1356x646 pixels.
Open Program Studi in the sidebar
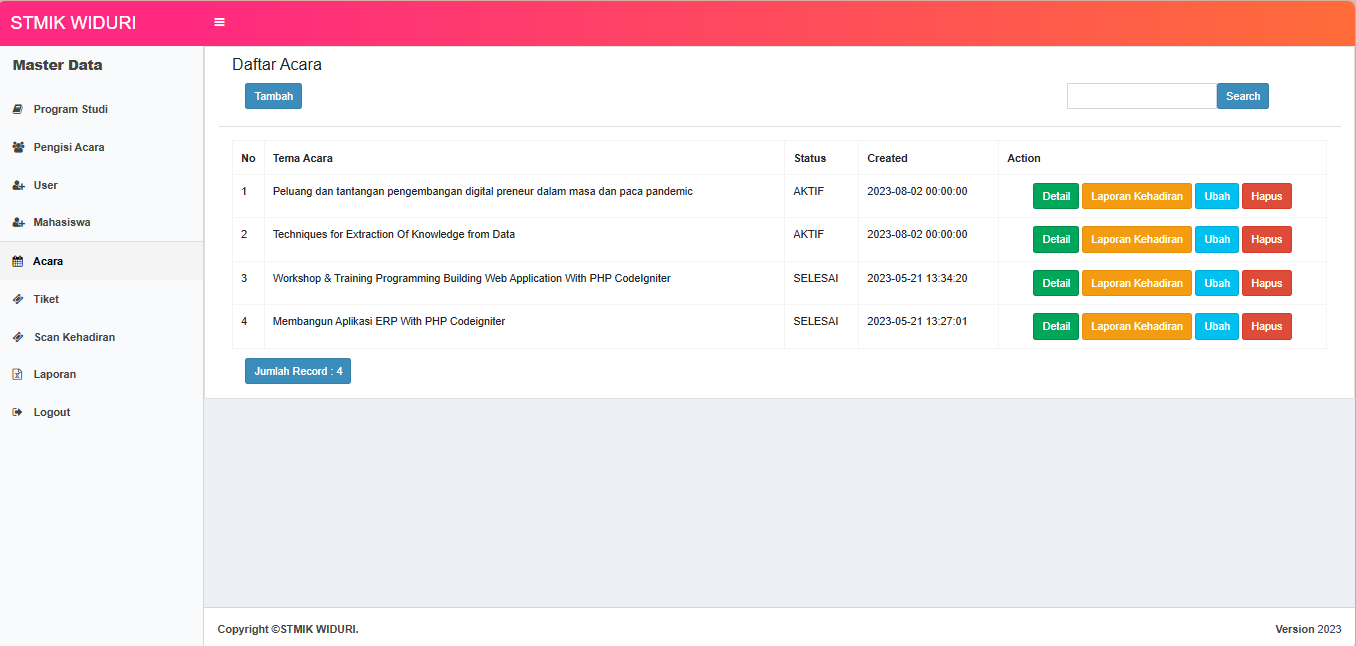point(70,109)
